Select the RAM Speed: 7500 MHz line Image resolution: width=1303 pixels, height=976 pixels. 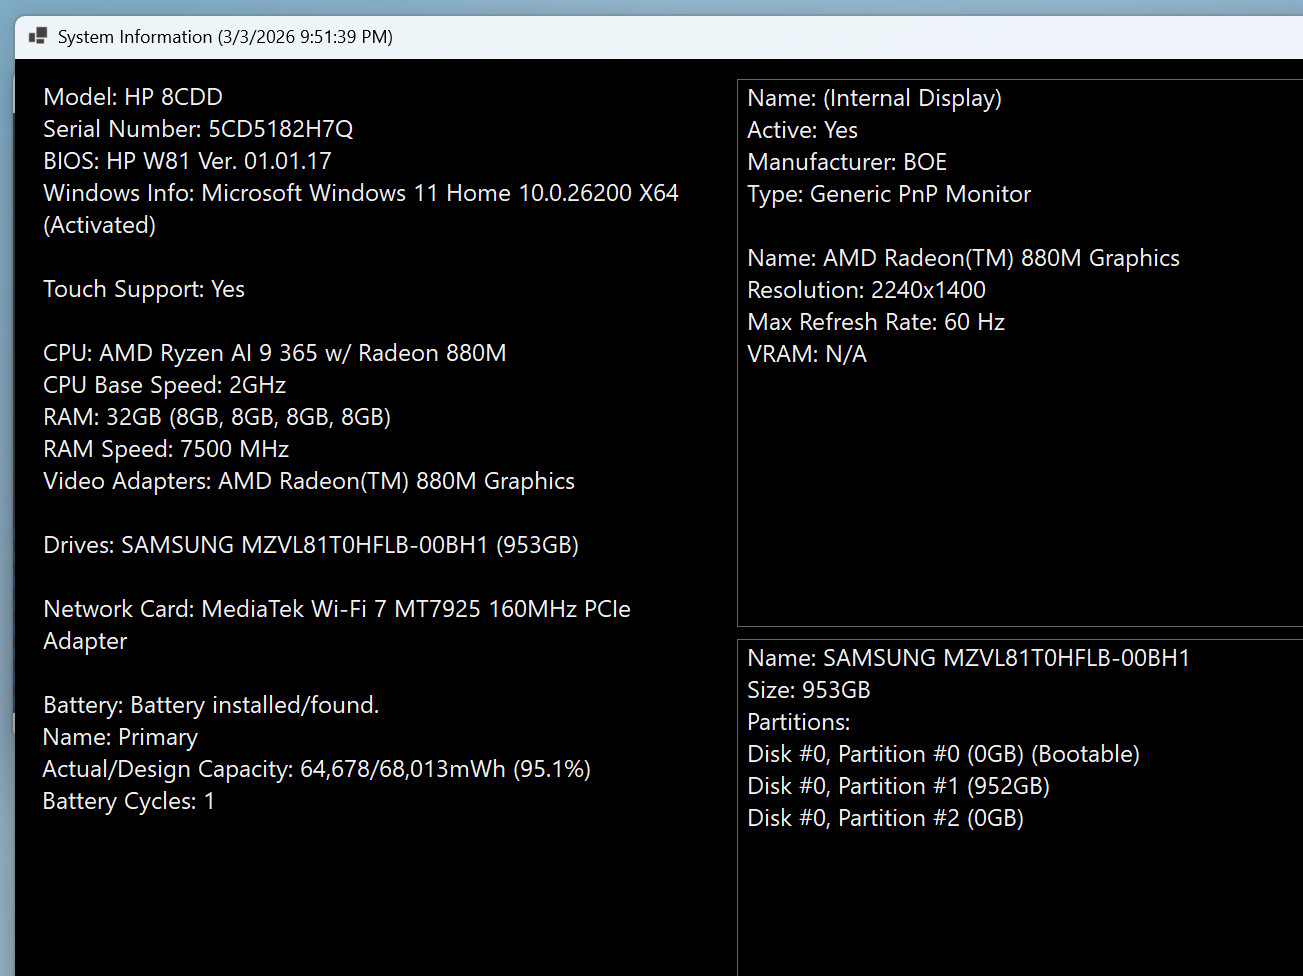point(166,449)
